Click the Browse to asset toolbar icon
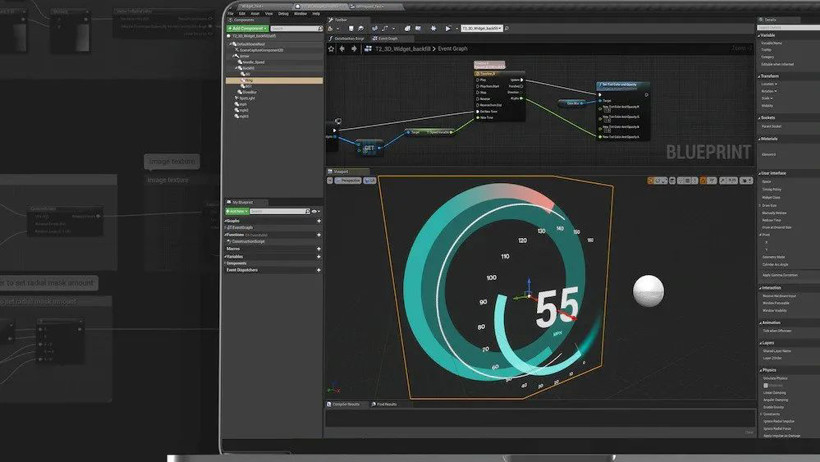 [360, 28]
